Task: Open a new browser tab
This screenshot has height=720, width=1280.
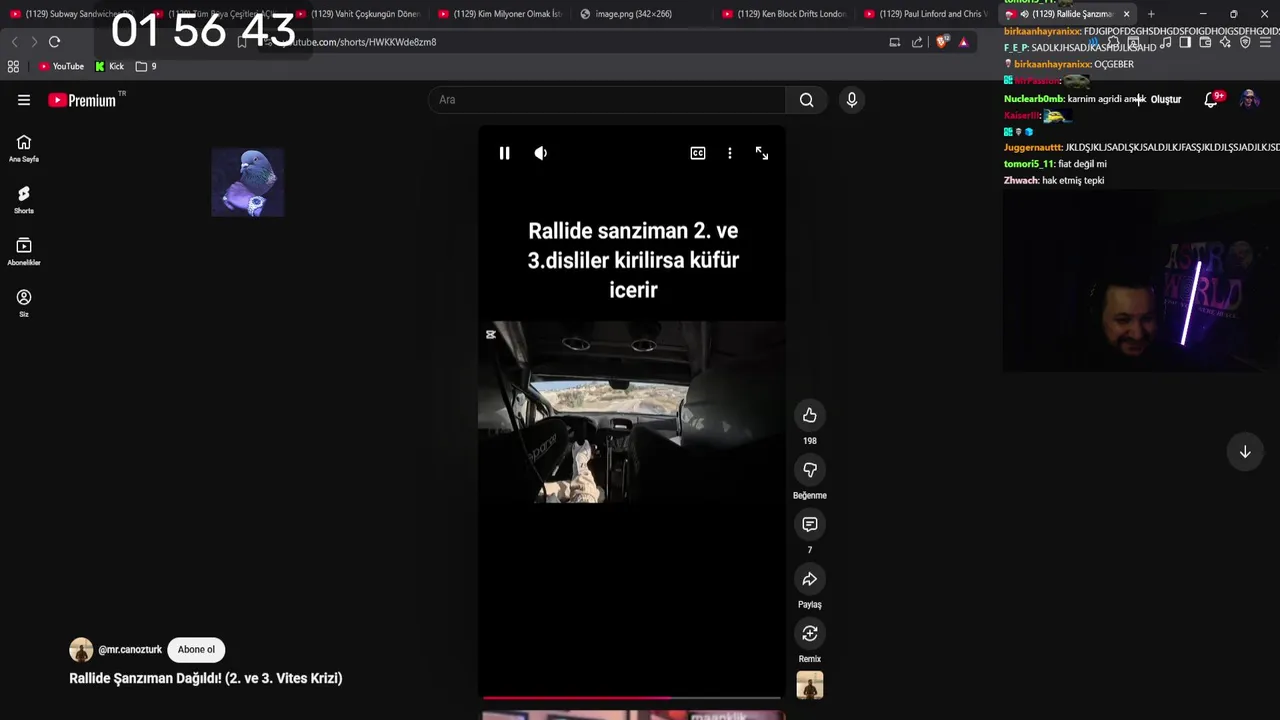Action: pos(1151,14)
